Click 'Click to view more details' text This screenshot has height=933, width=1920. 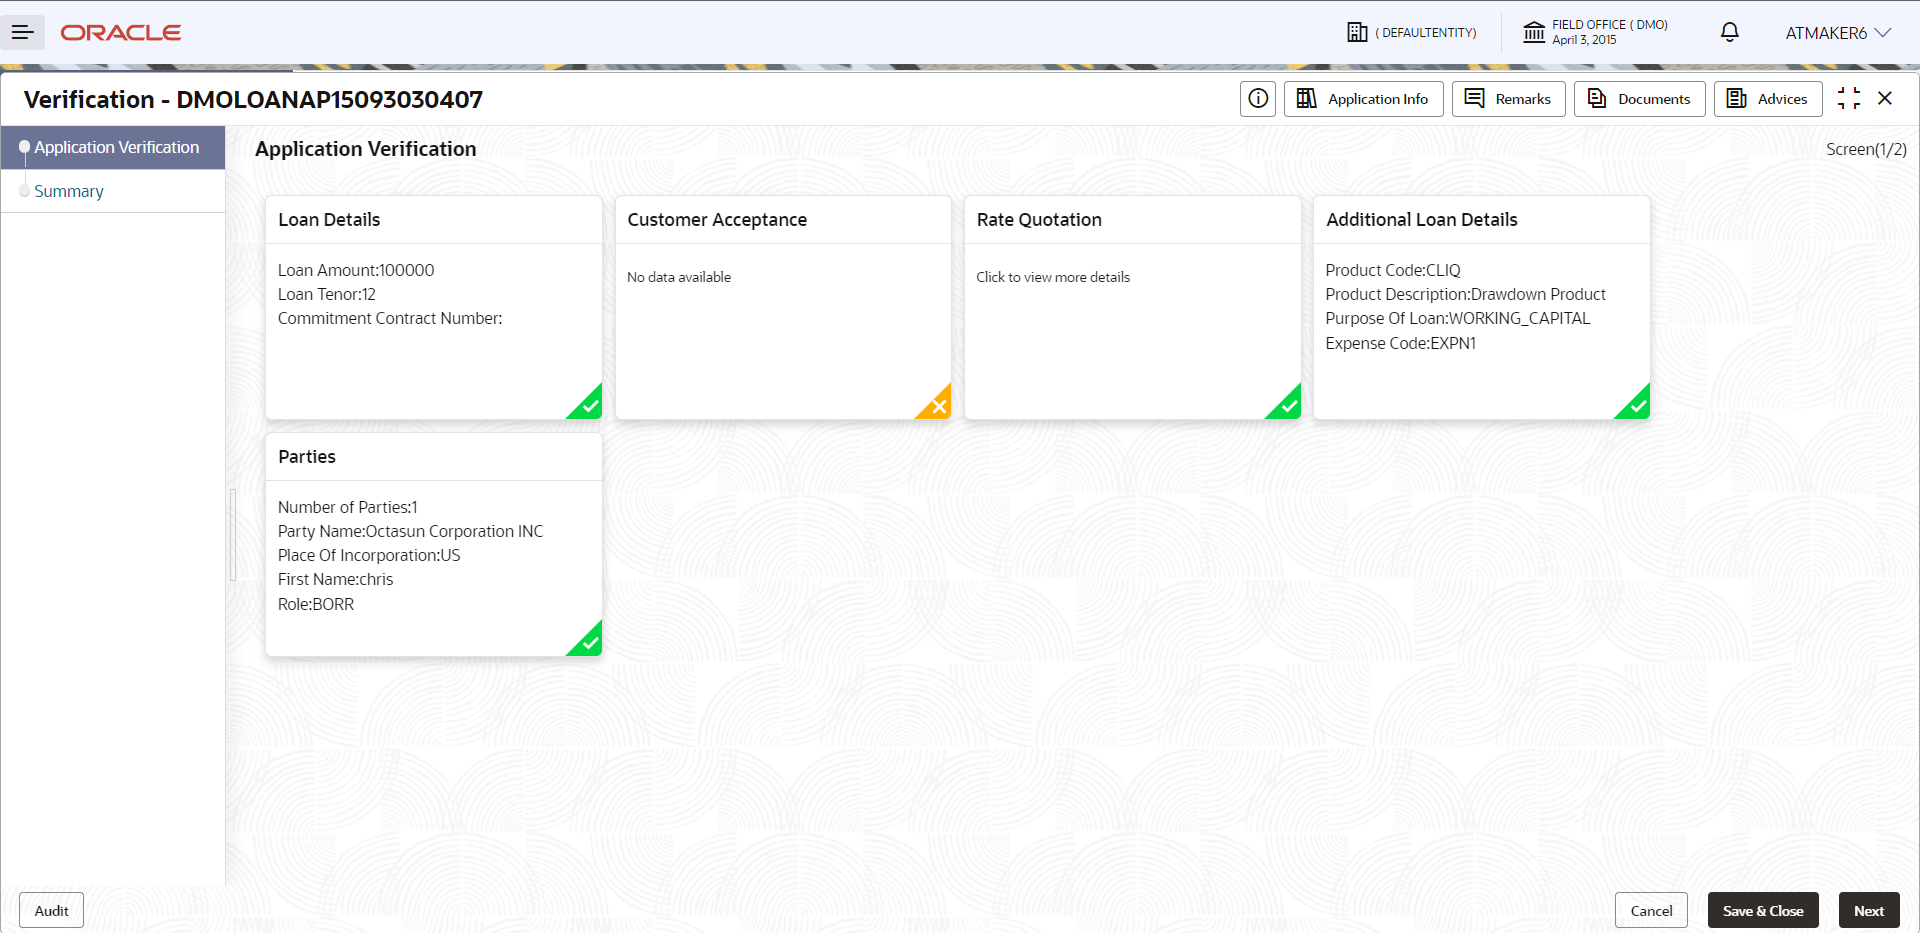pos(1053,277)
